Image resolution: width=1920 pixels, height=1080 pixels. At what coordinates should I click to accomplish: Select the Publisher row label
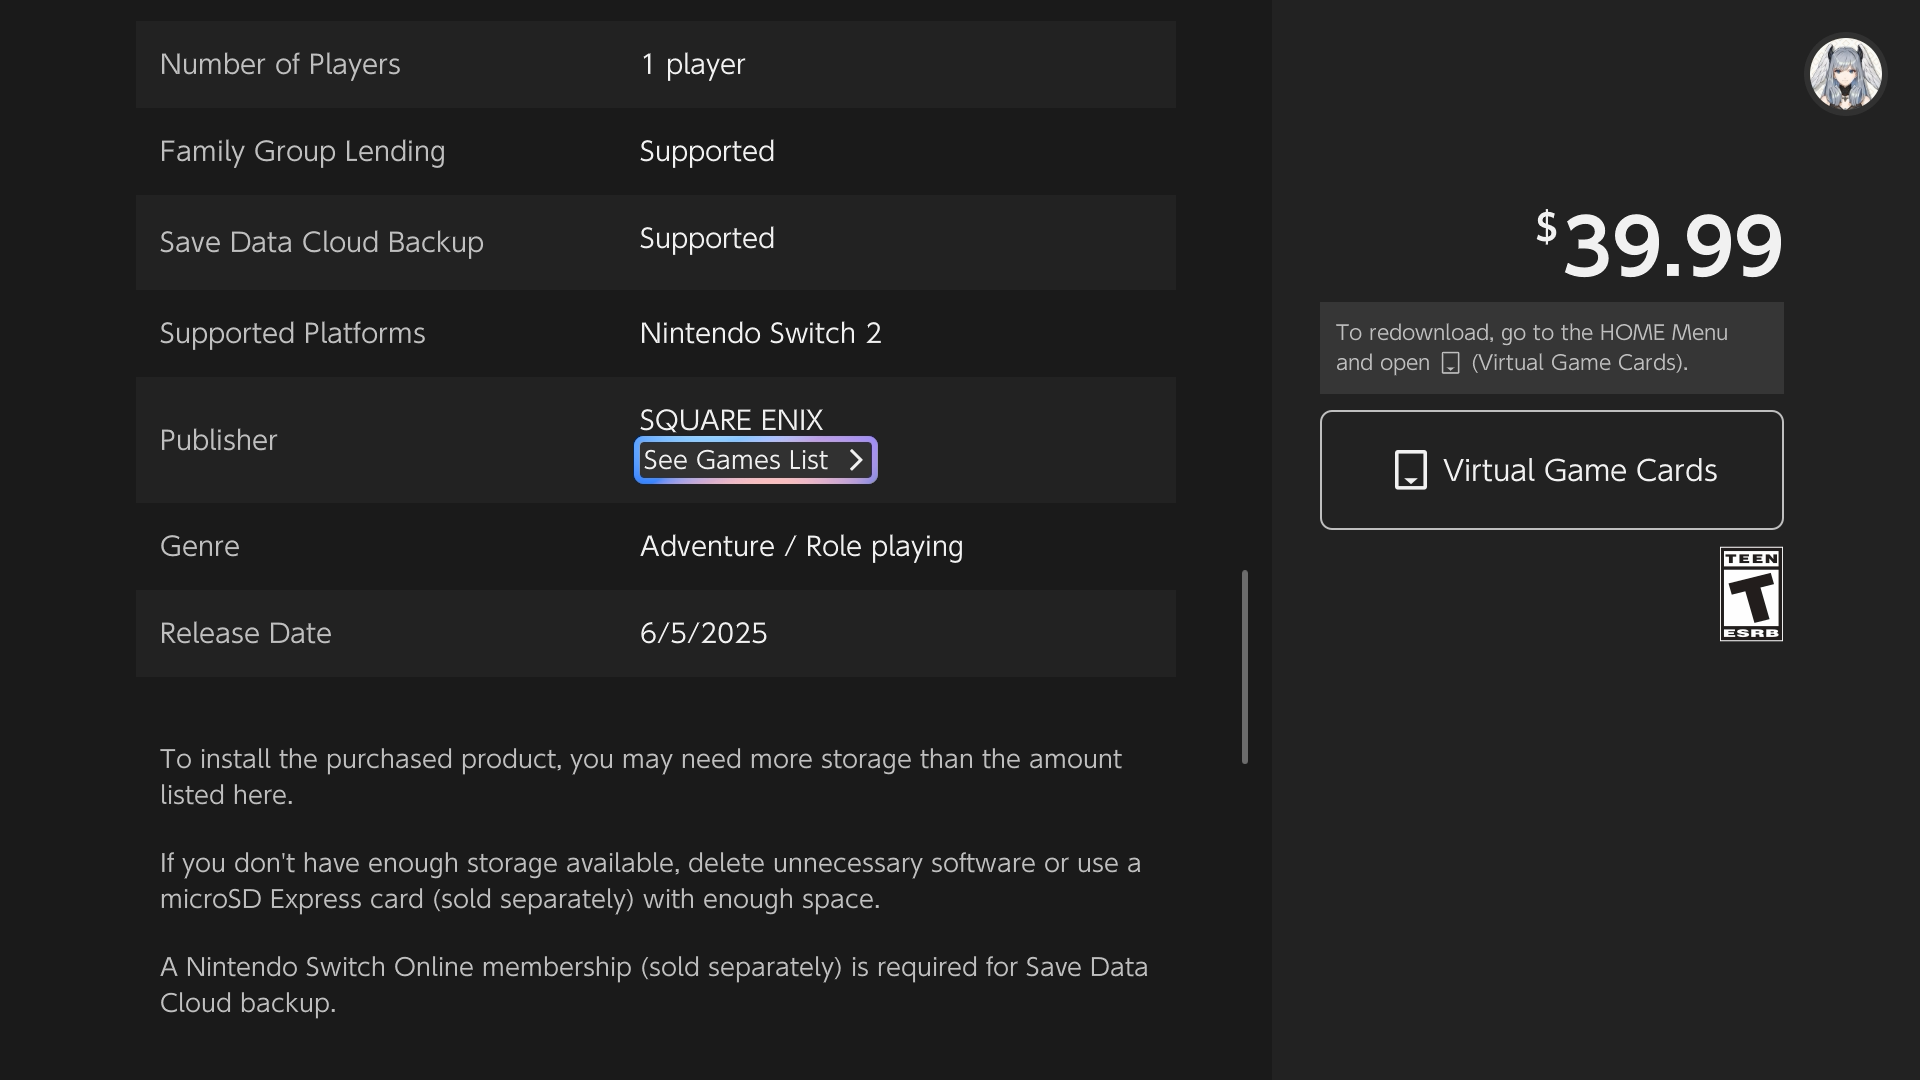218,440
